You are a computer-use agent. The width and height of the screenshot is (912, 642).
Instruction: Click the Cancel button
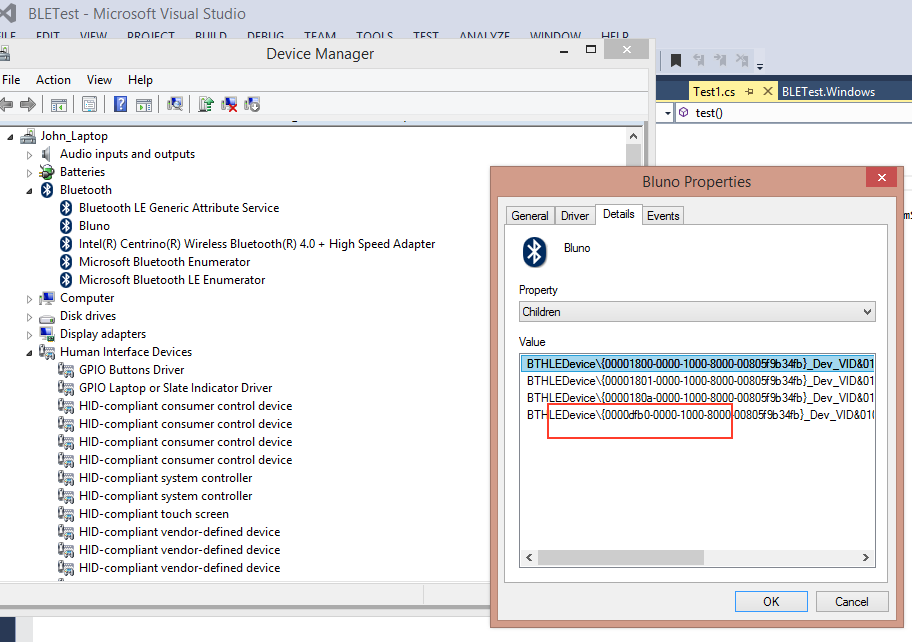[x=852, y=601]
